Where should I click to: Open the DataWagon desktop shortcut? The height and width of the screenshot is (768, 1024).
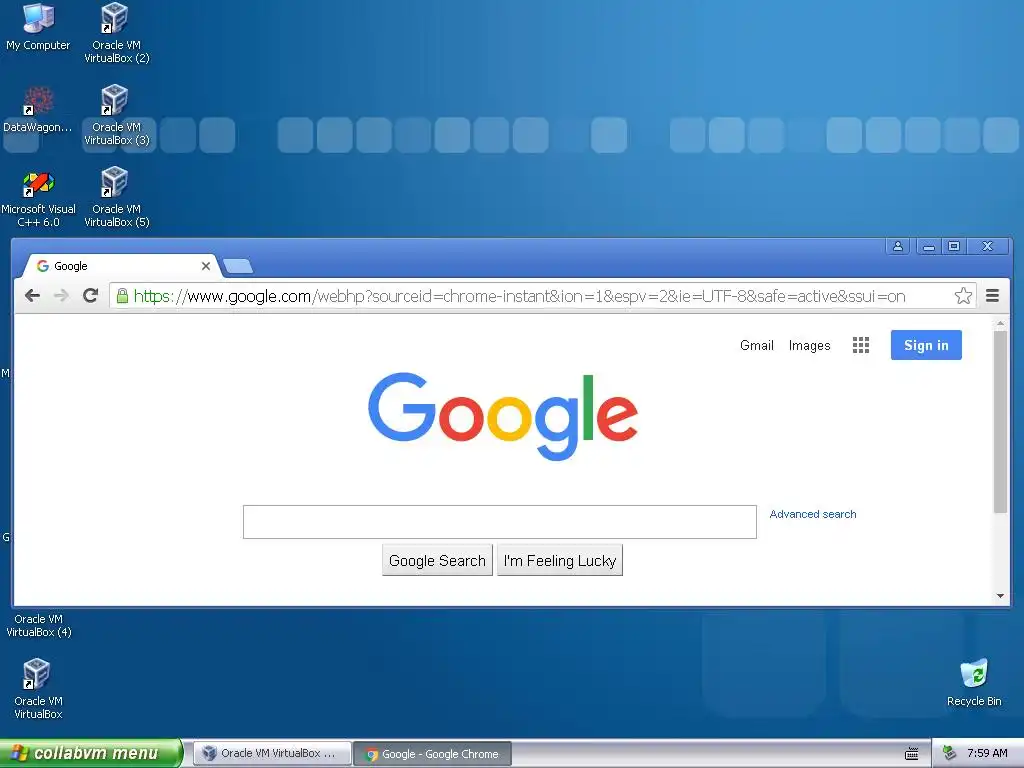coord(38,110)
